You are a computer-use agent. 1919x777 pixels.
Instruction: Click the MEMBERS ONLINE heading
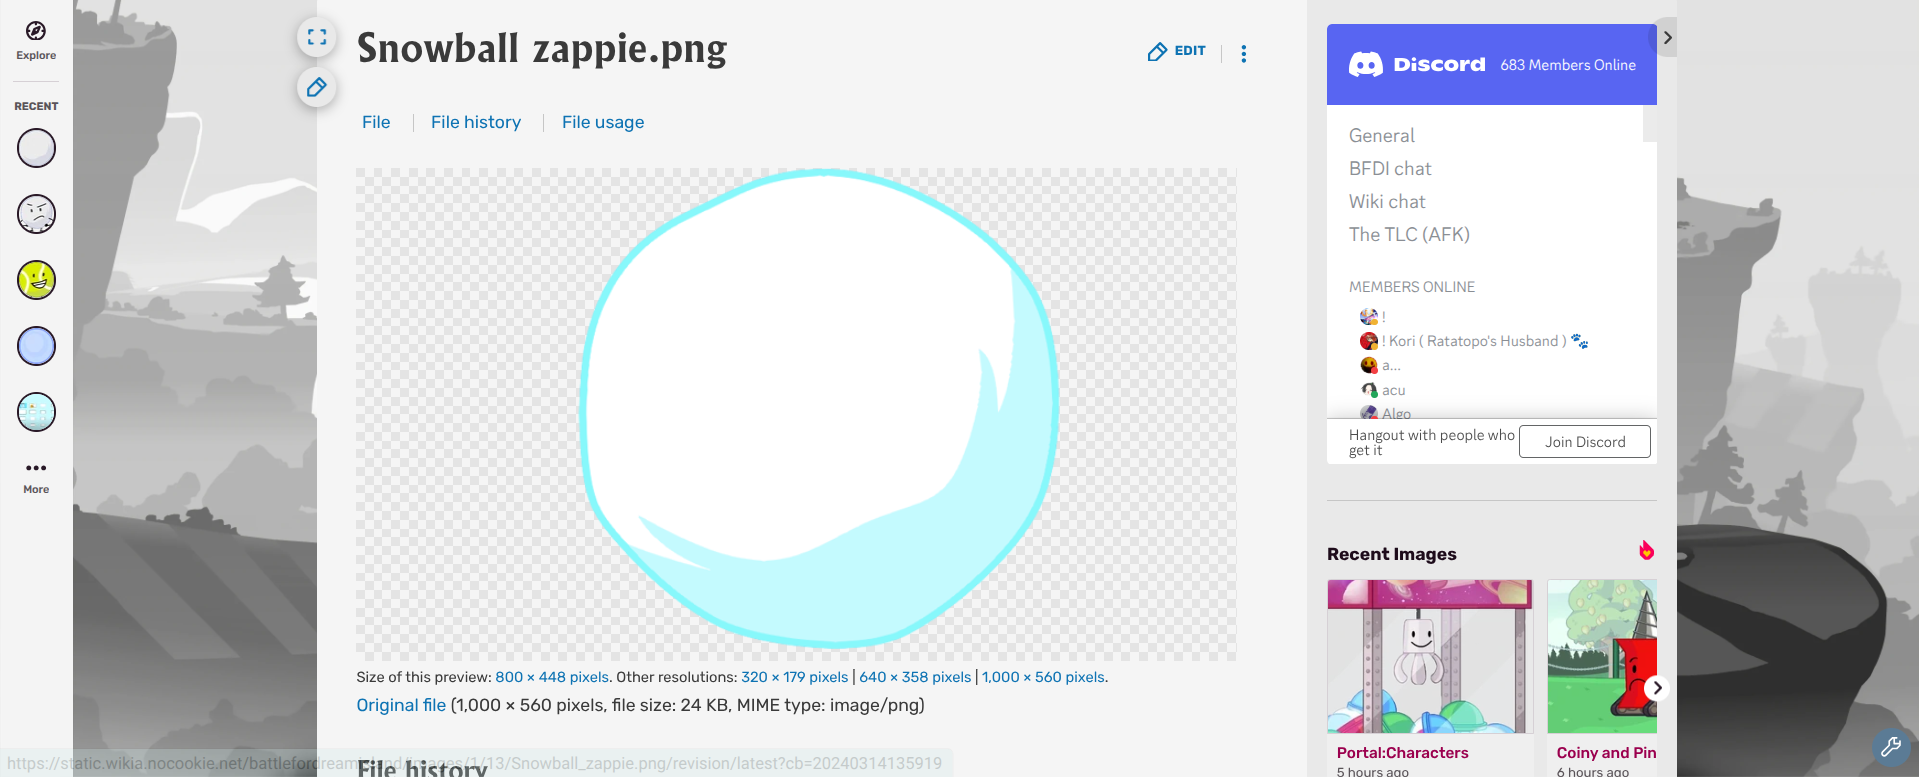click(x=1412, y=287)
